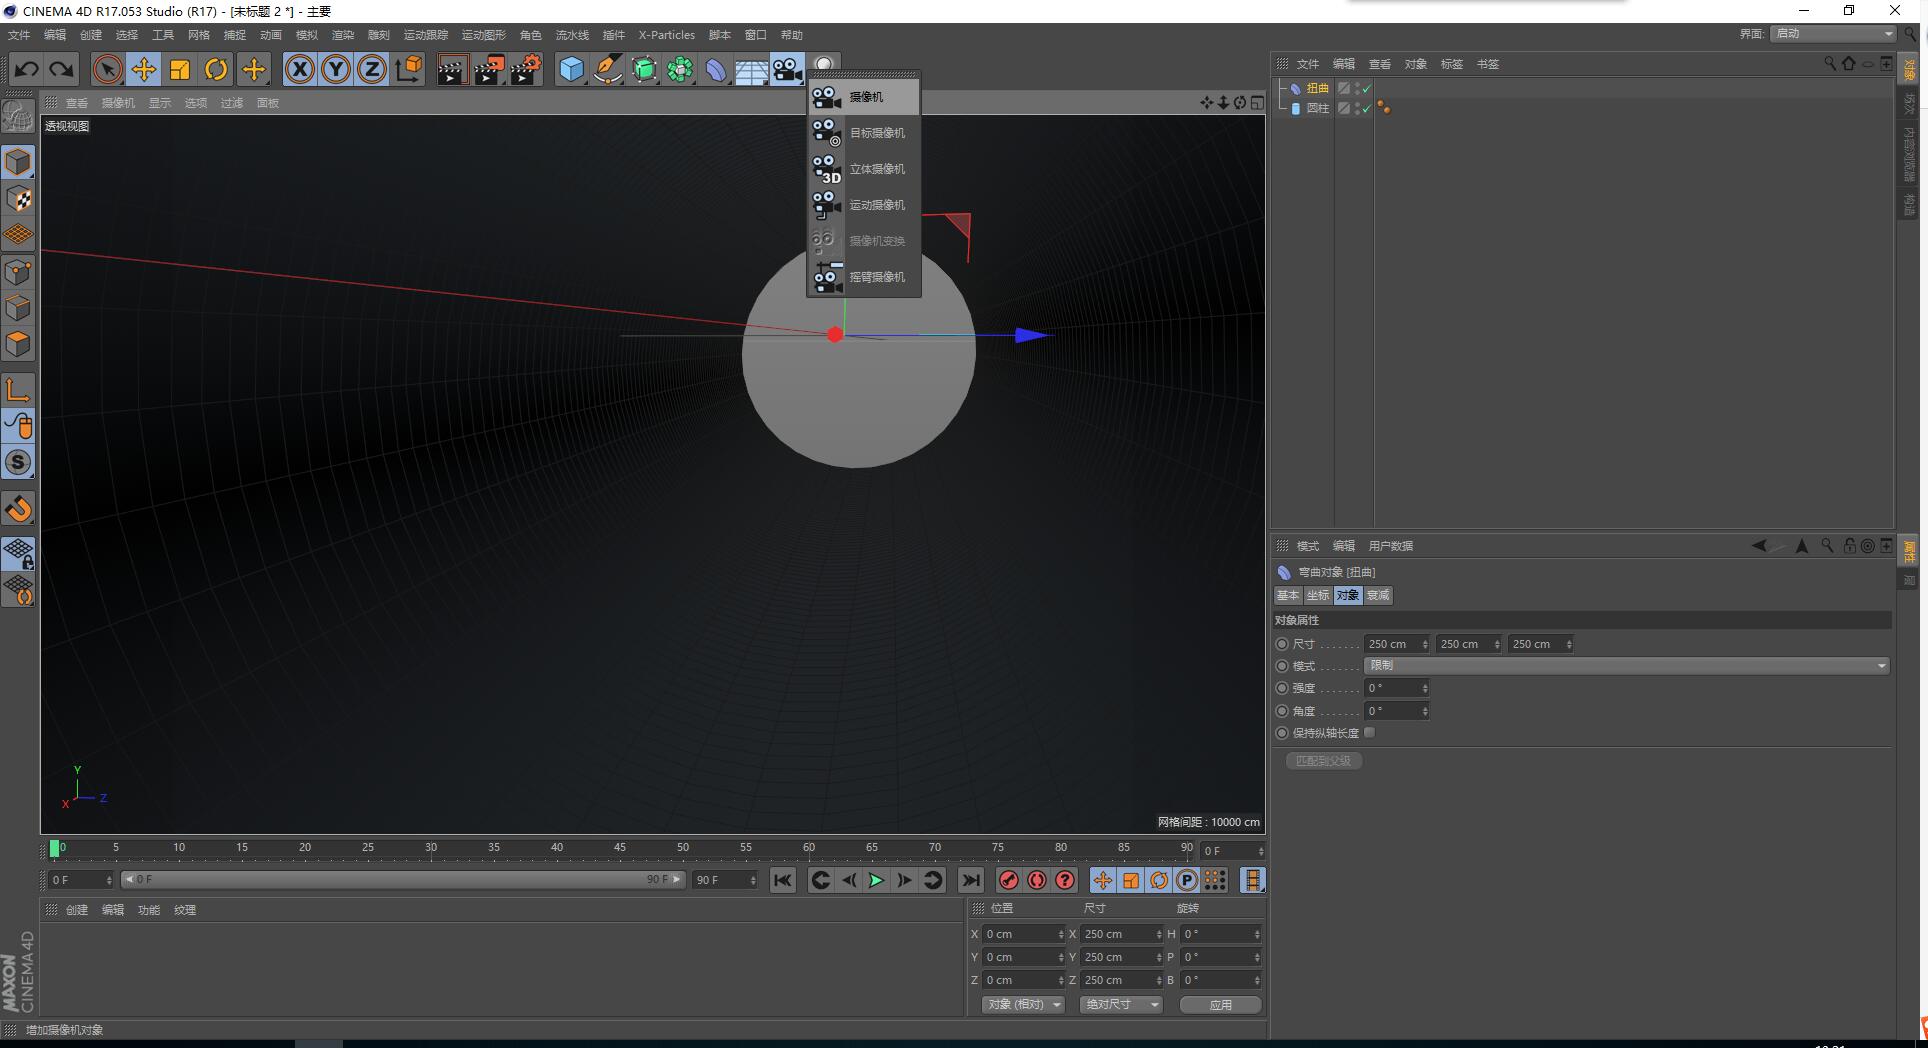Screen dimensions: 1928x1048
Task: Open the Render Settings clapperboard icon
Action: click(525, 69)
